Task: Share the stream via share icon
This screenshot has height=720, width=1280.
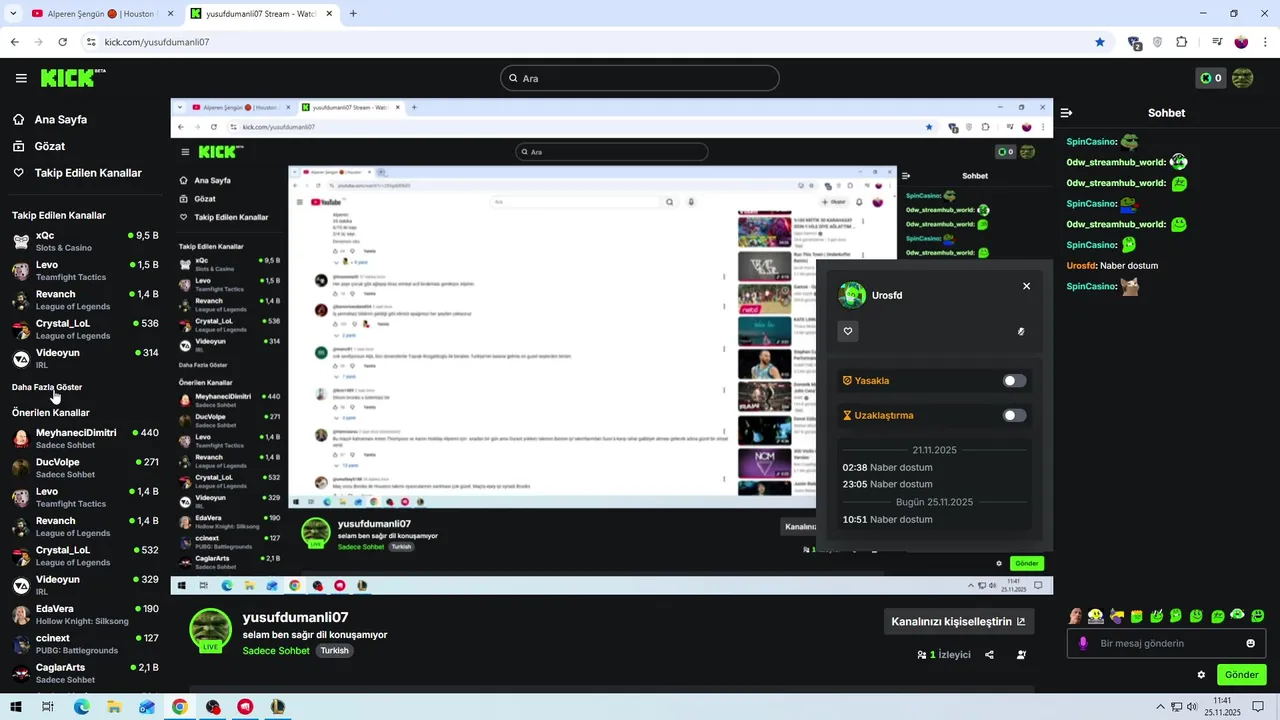Action: tap(989, 655)
